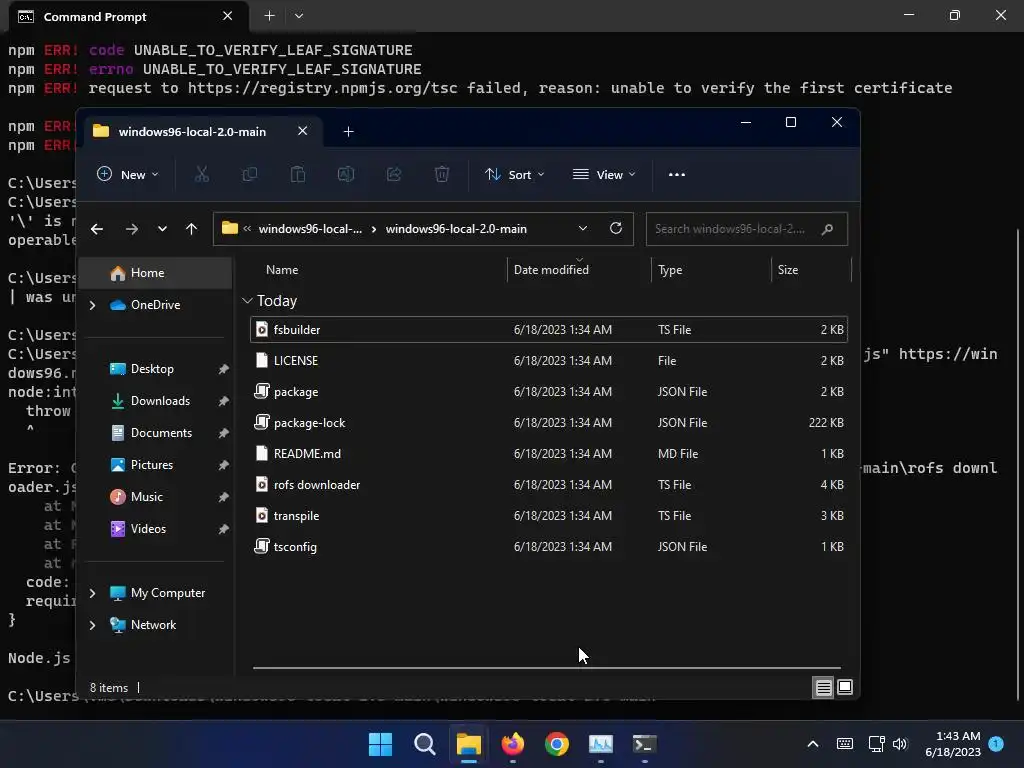Click the Paste icon in Explorer toolbar
This screenshot has width=1024, height=768.
pyautogui.click(x=298, y=174)
